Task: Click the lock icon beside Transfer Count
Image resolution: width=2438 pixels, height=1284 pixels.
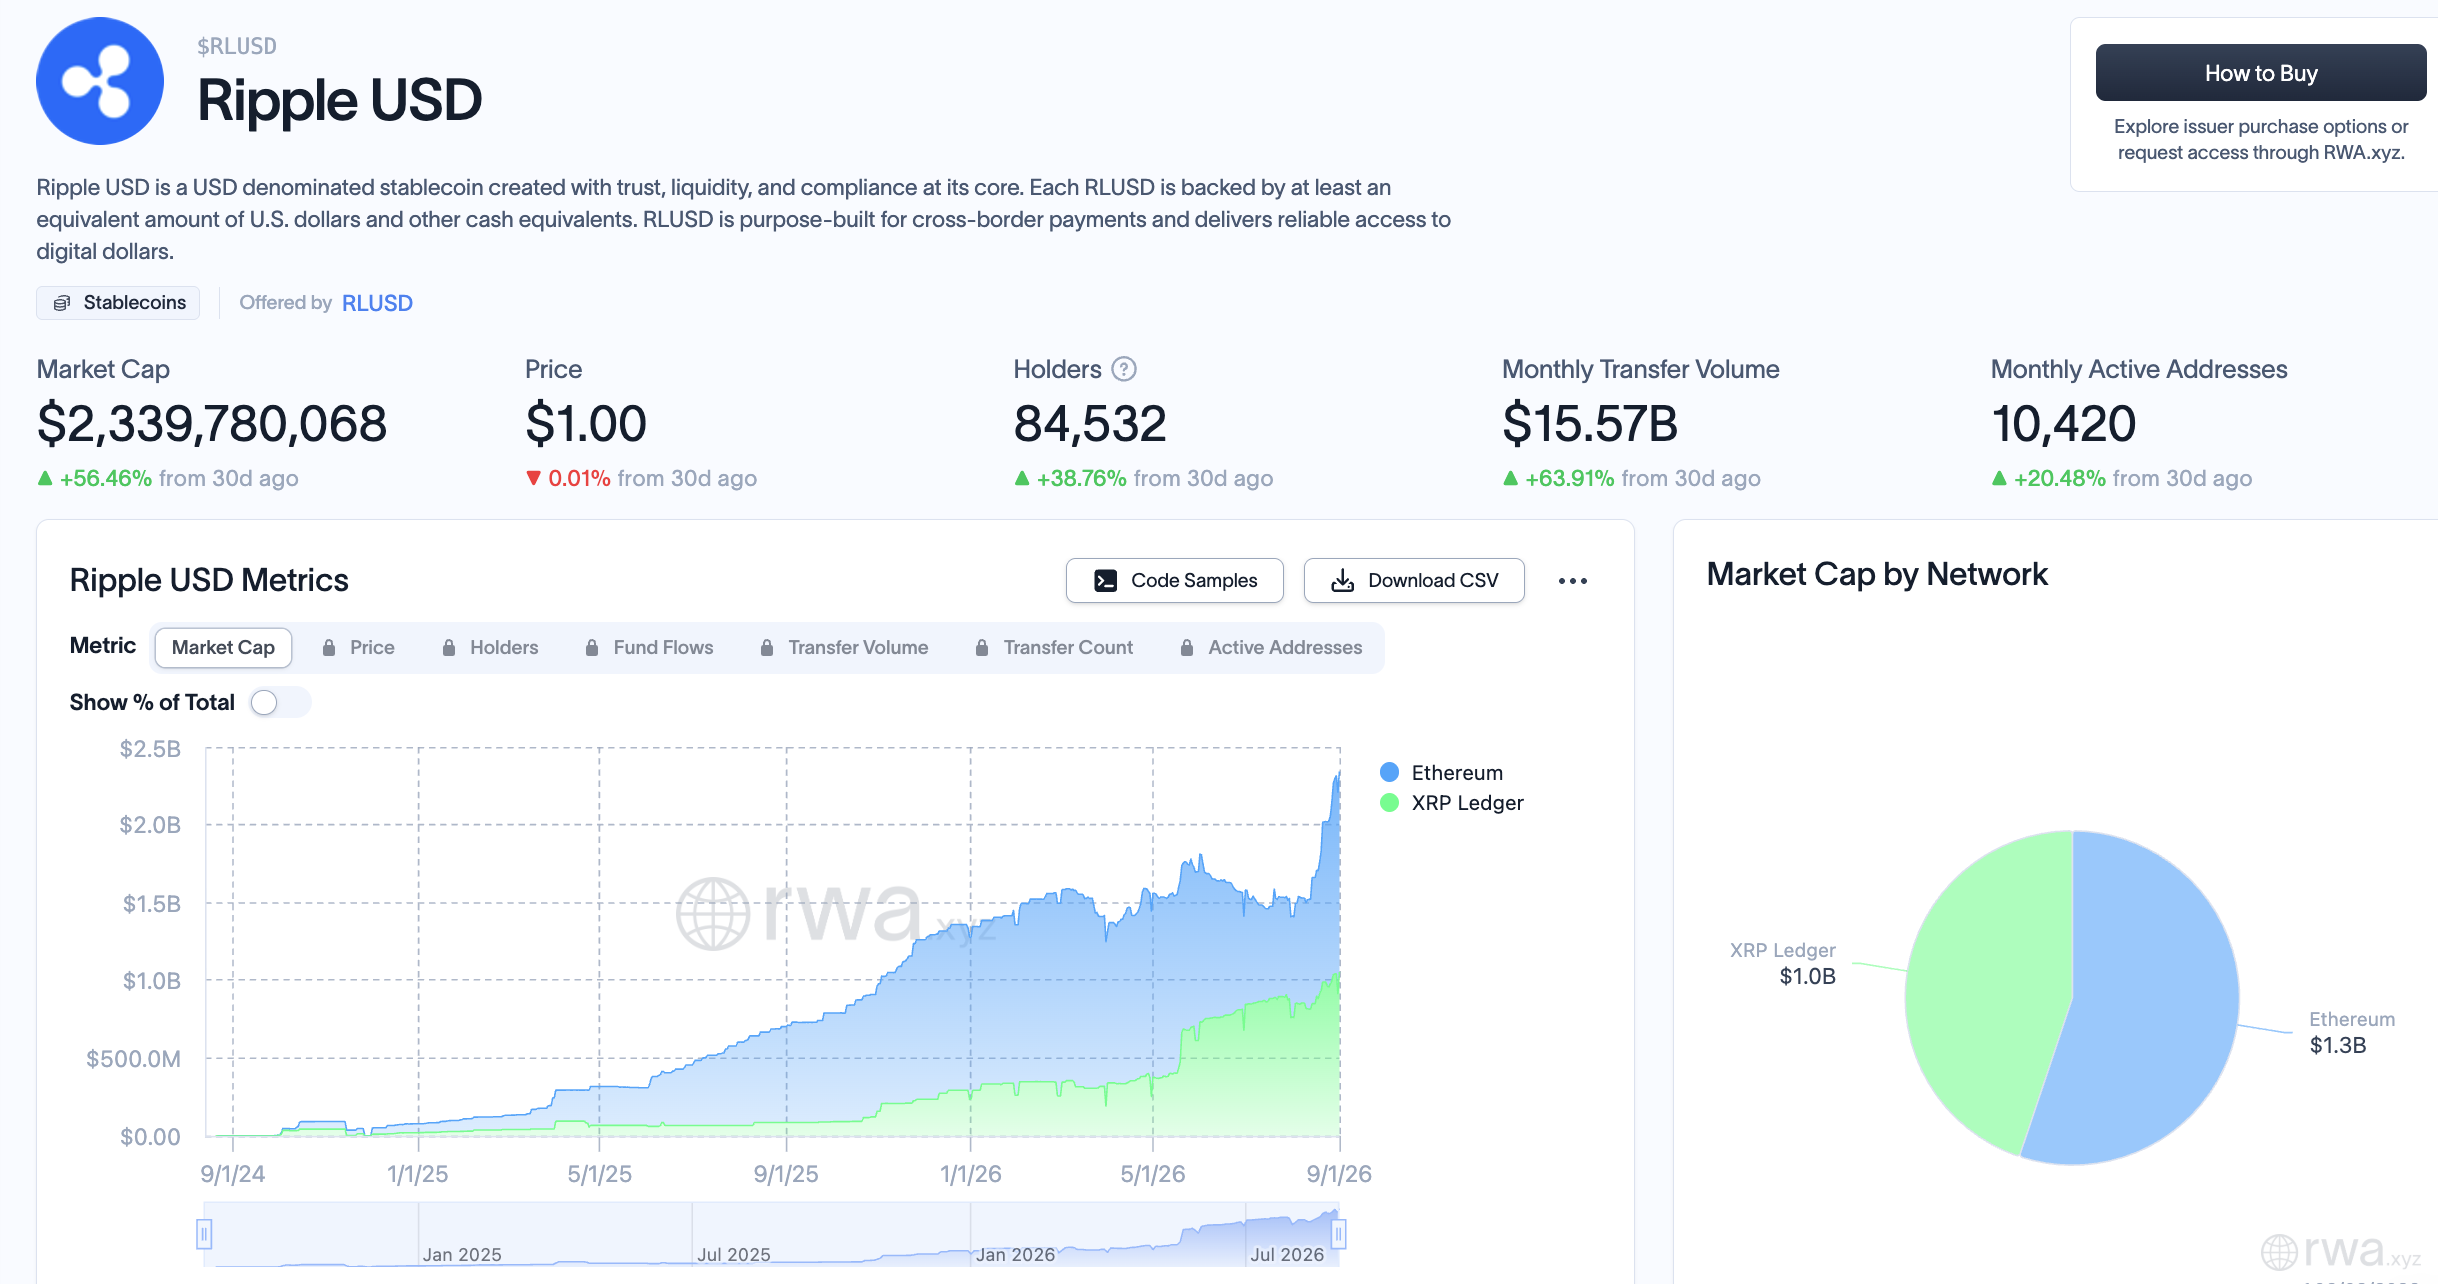Action: 982,648
